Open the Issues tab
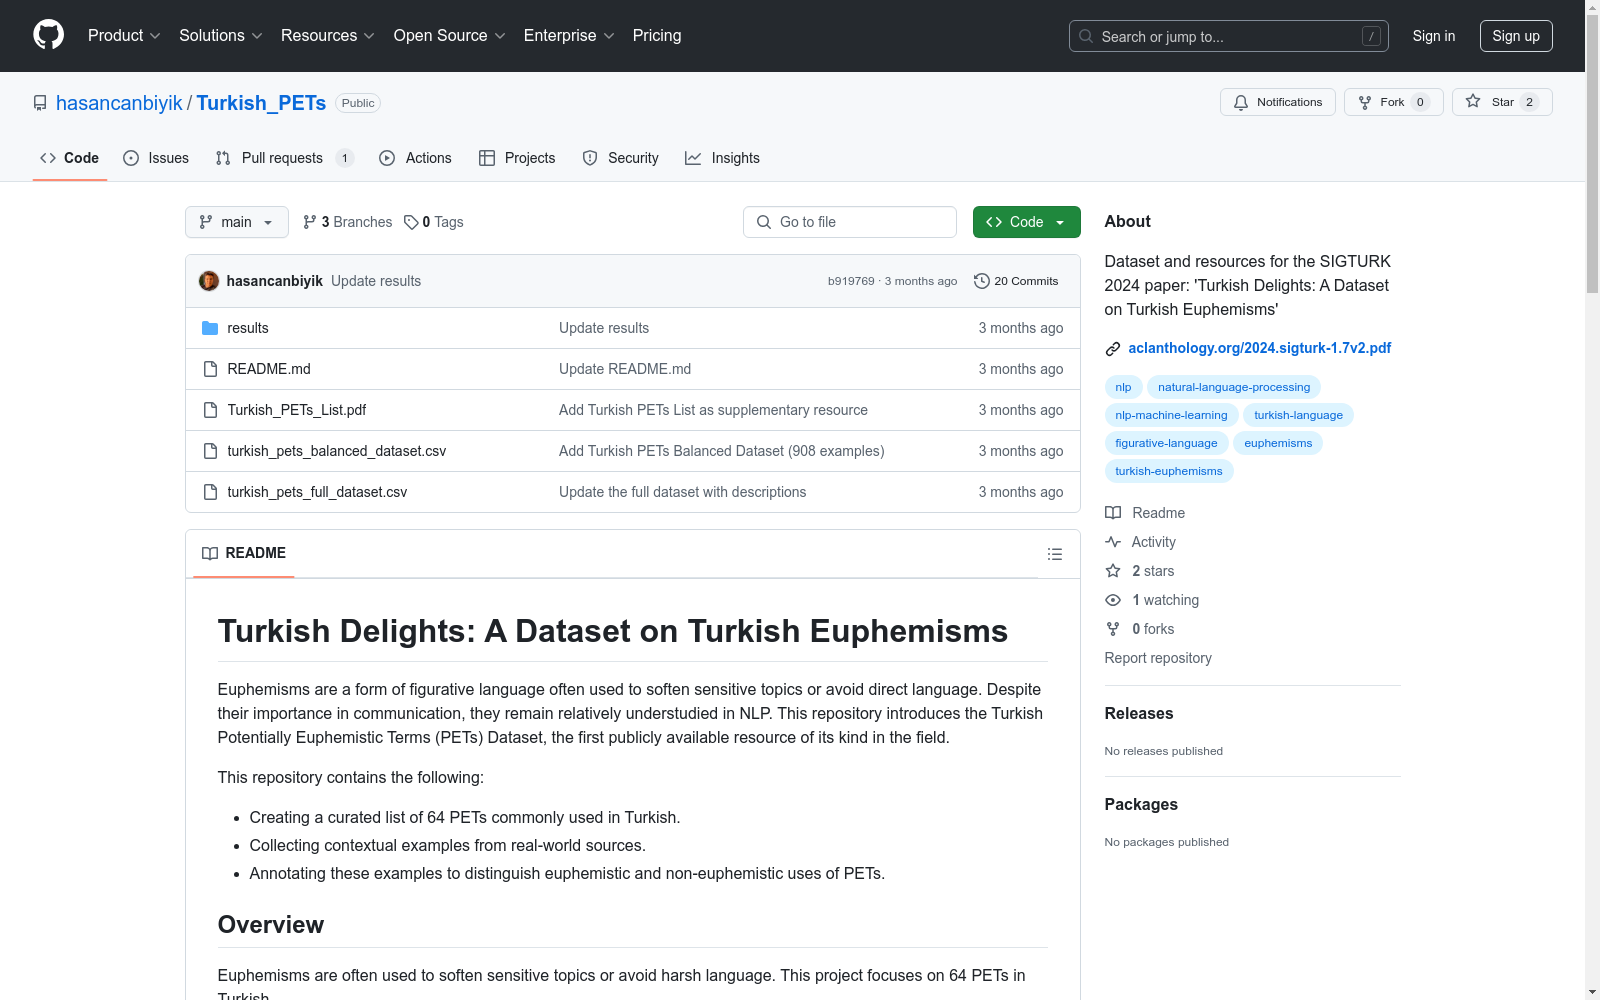The height and width of the screenshot is (1000, 1600). tap(156, 158)
